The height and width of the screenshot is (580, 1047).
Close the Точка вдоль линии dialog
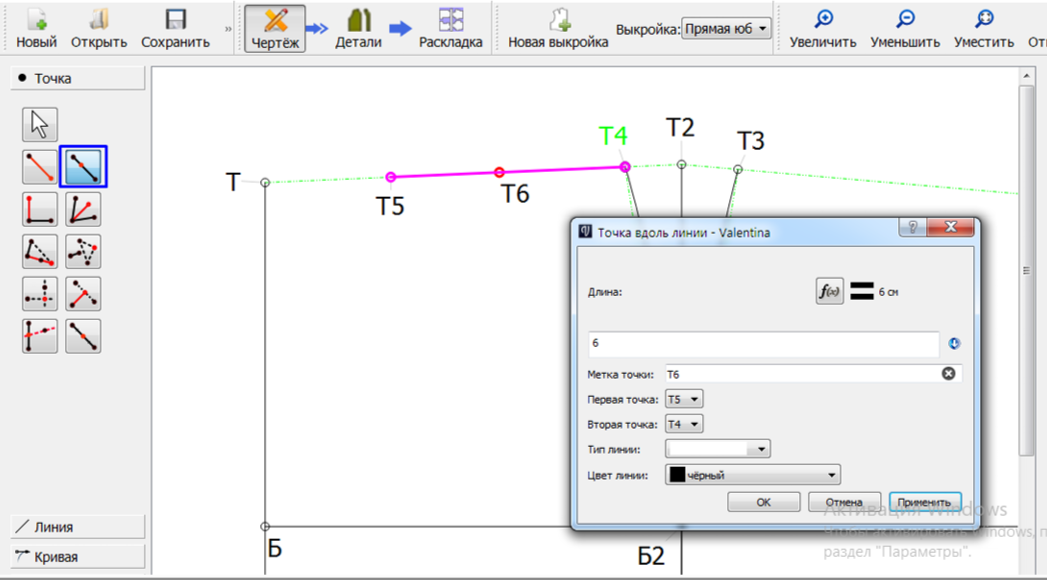pyautogui.click(x=951, y=227)
